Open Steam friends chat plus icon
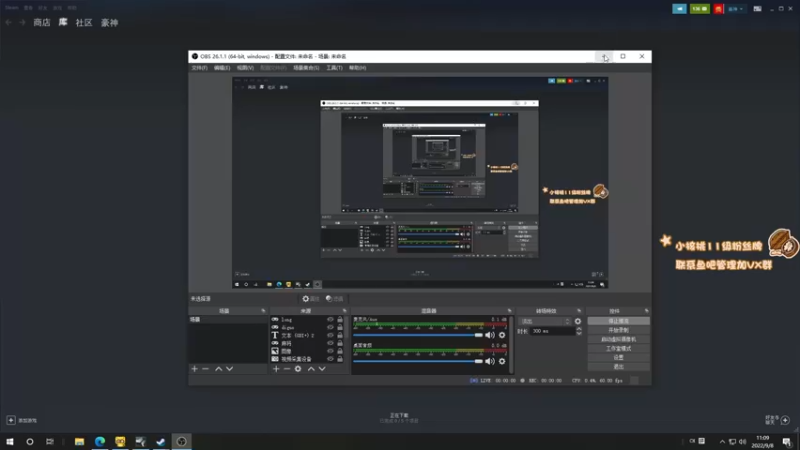The height and width of the screenshot is (450, 800). [785, 420]
